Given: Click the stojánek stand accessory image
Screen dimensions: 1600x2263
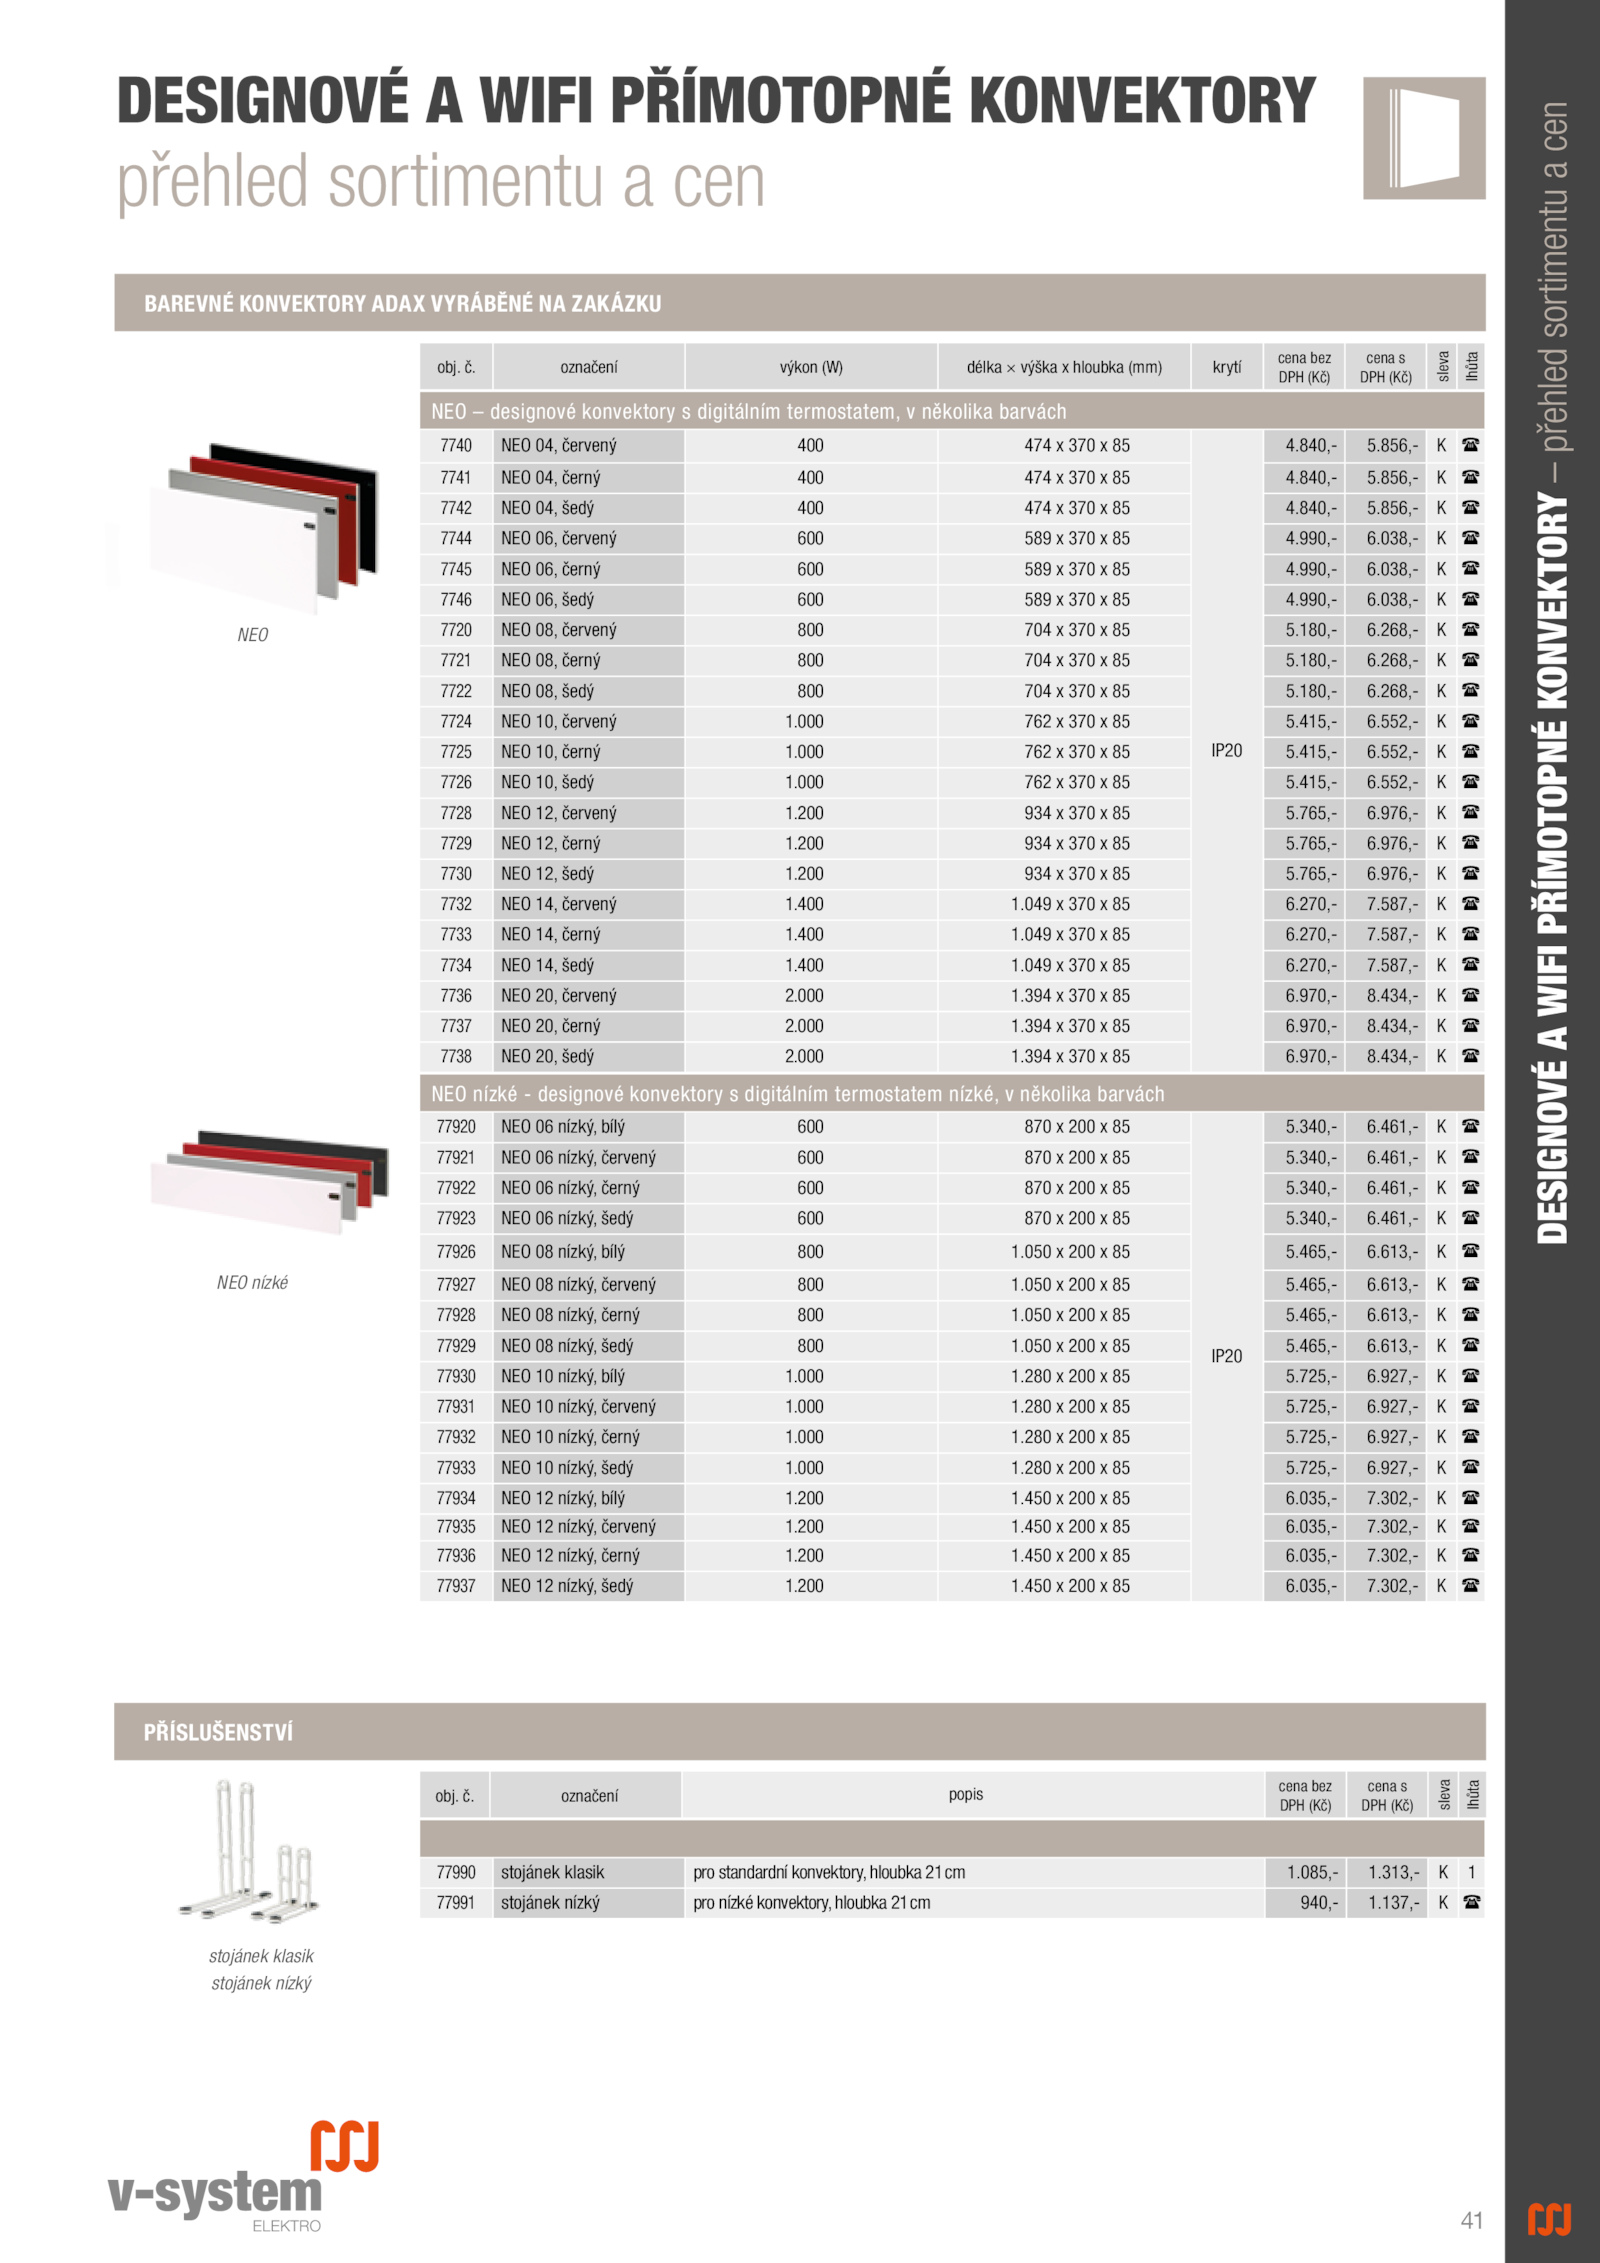Looking at the screenshot, I should point(251,1850).
